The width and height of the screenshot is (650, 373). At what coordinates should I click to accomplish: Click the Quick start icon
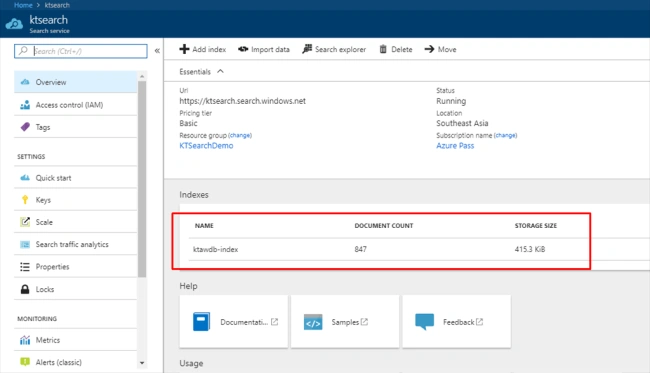[x=25, y=178]
